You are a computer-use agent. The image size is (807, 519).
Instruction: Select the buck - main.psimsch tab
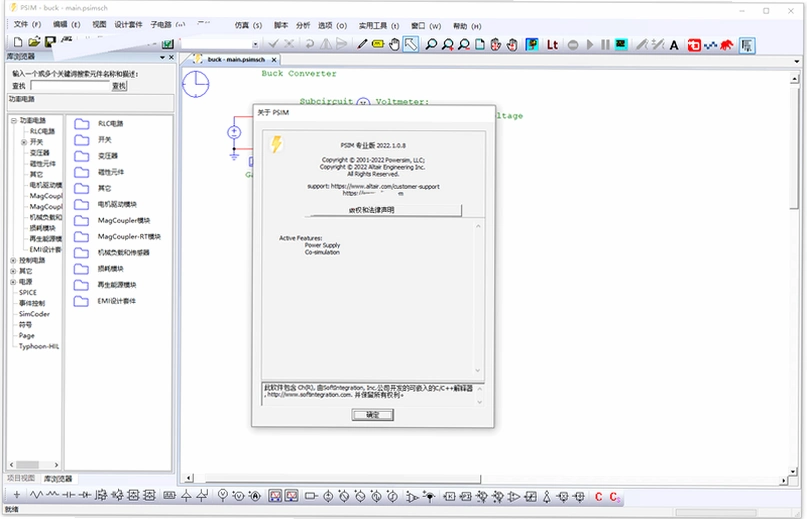[236, 60]
